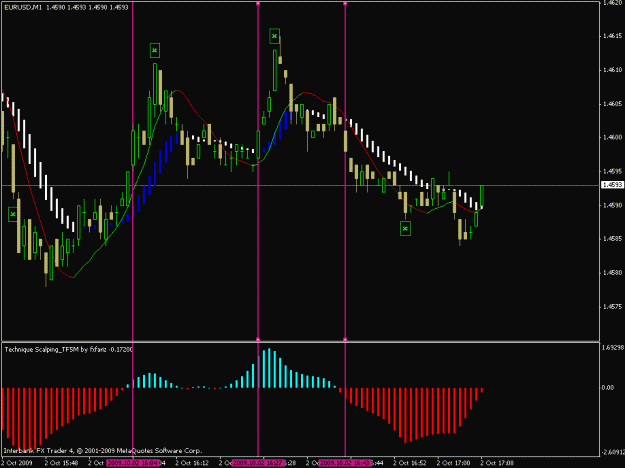Click the 2 Oct 17:08 time axis label

pyautogui.click(x=497, y=463)
